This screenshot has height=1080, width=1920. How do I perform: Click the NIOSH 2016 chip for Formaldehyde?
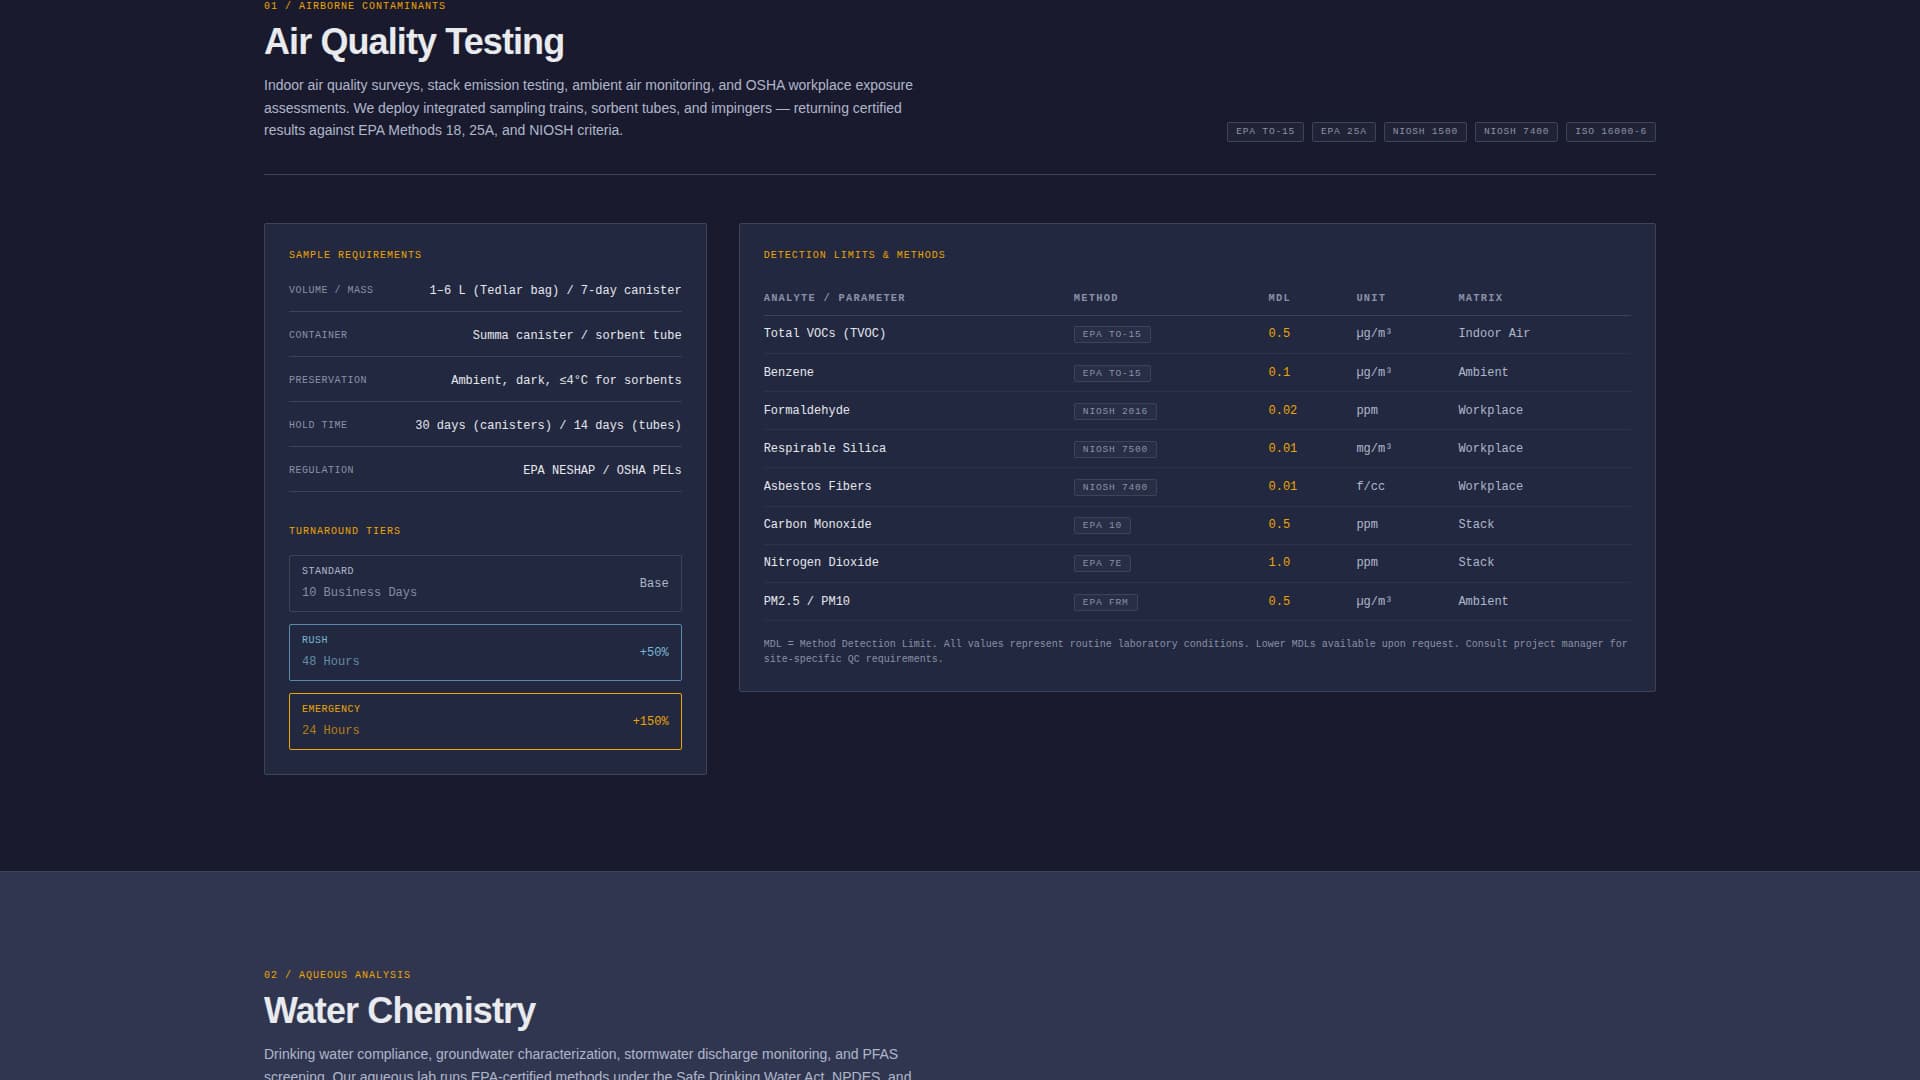[x=1114, y=410]
